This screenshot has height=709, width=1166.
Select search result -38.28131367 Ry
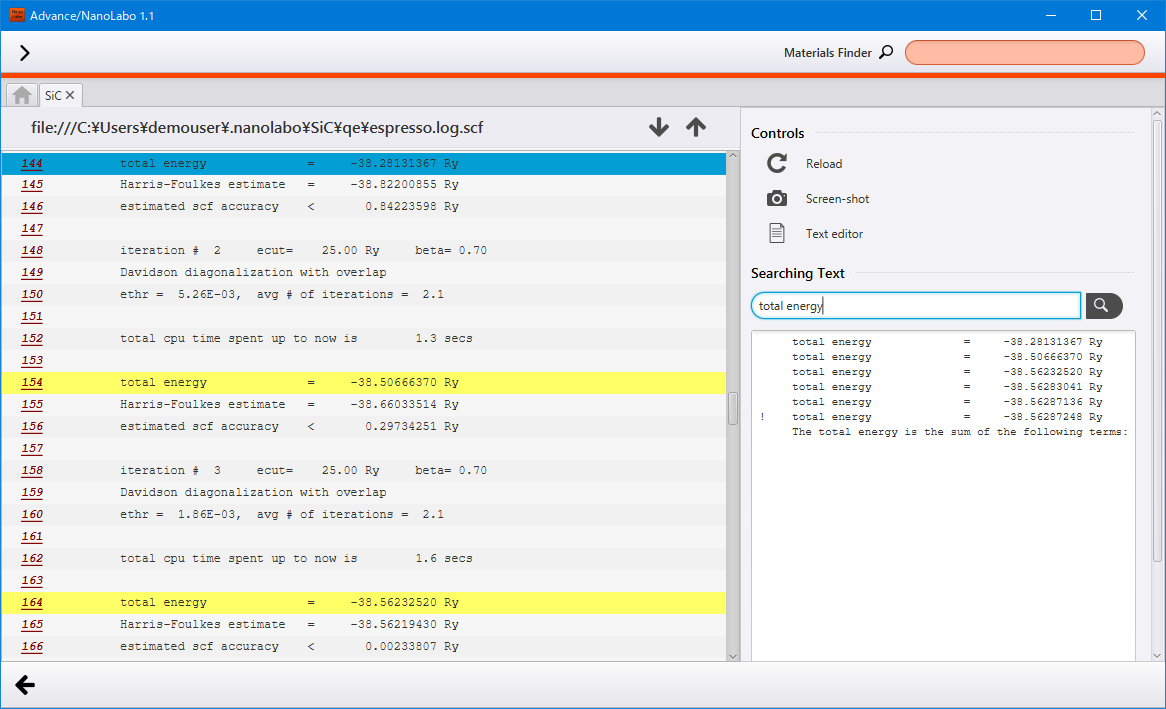(946, 341)
